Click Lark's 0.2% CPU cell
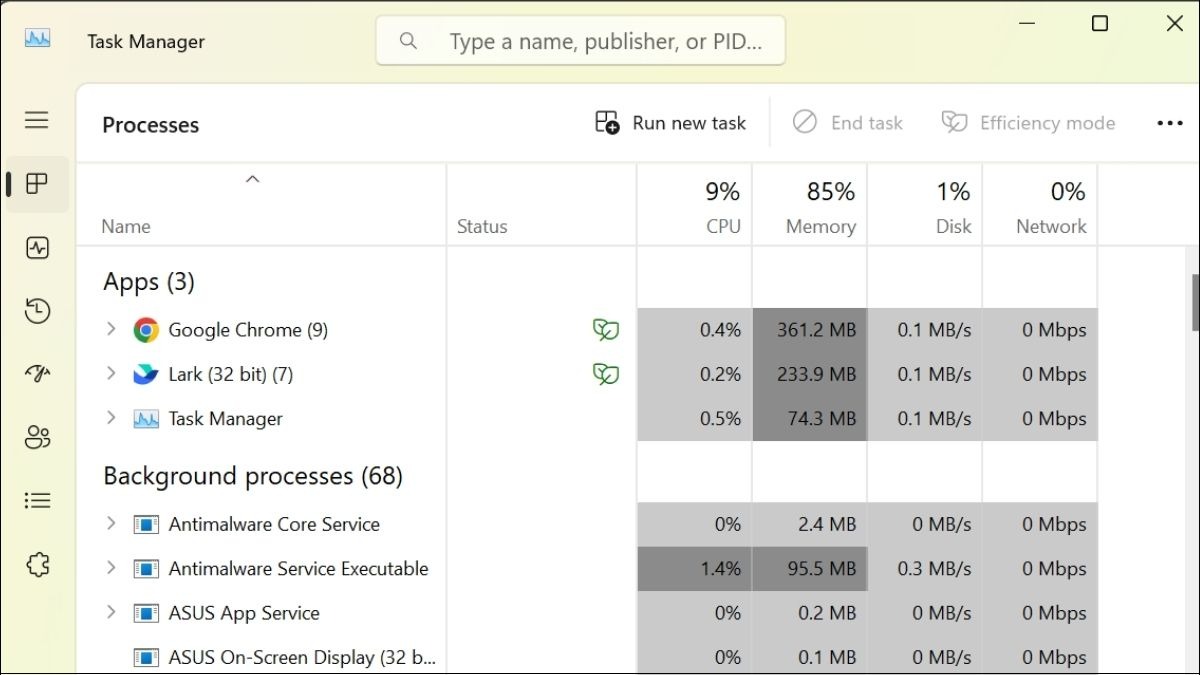 tap(695, 374)
